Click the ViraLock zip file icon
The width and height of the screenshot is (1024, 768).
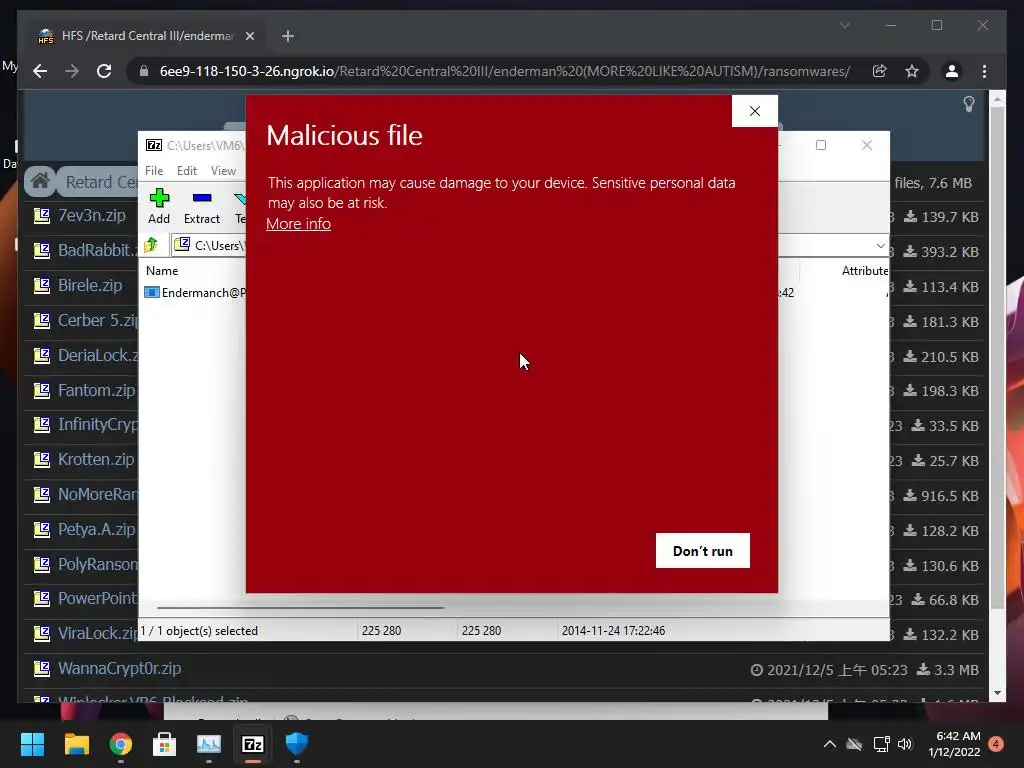[42, 633]
